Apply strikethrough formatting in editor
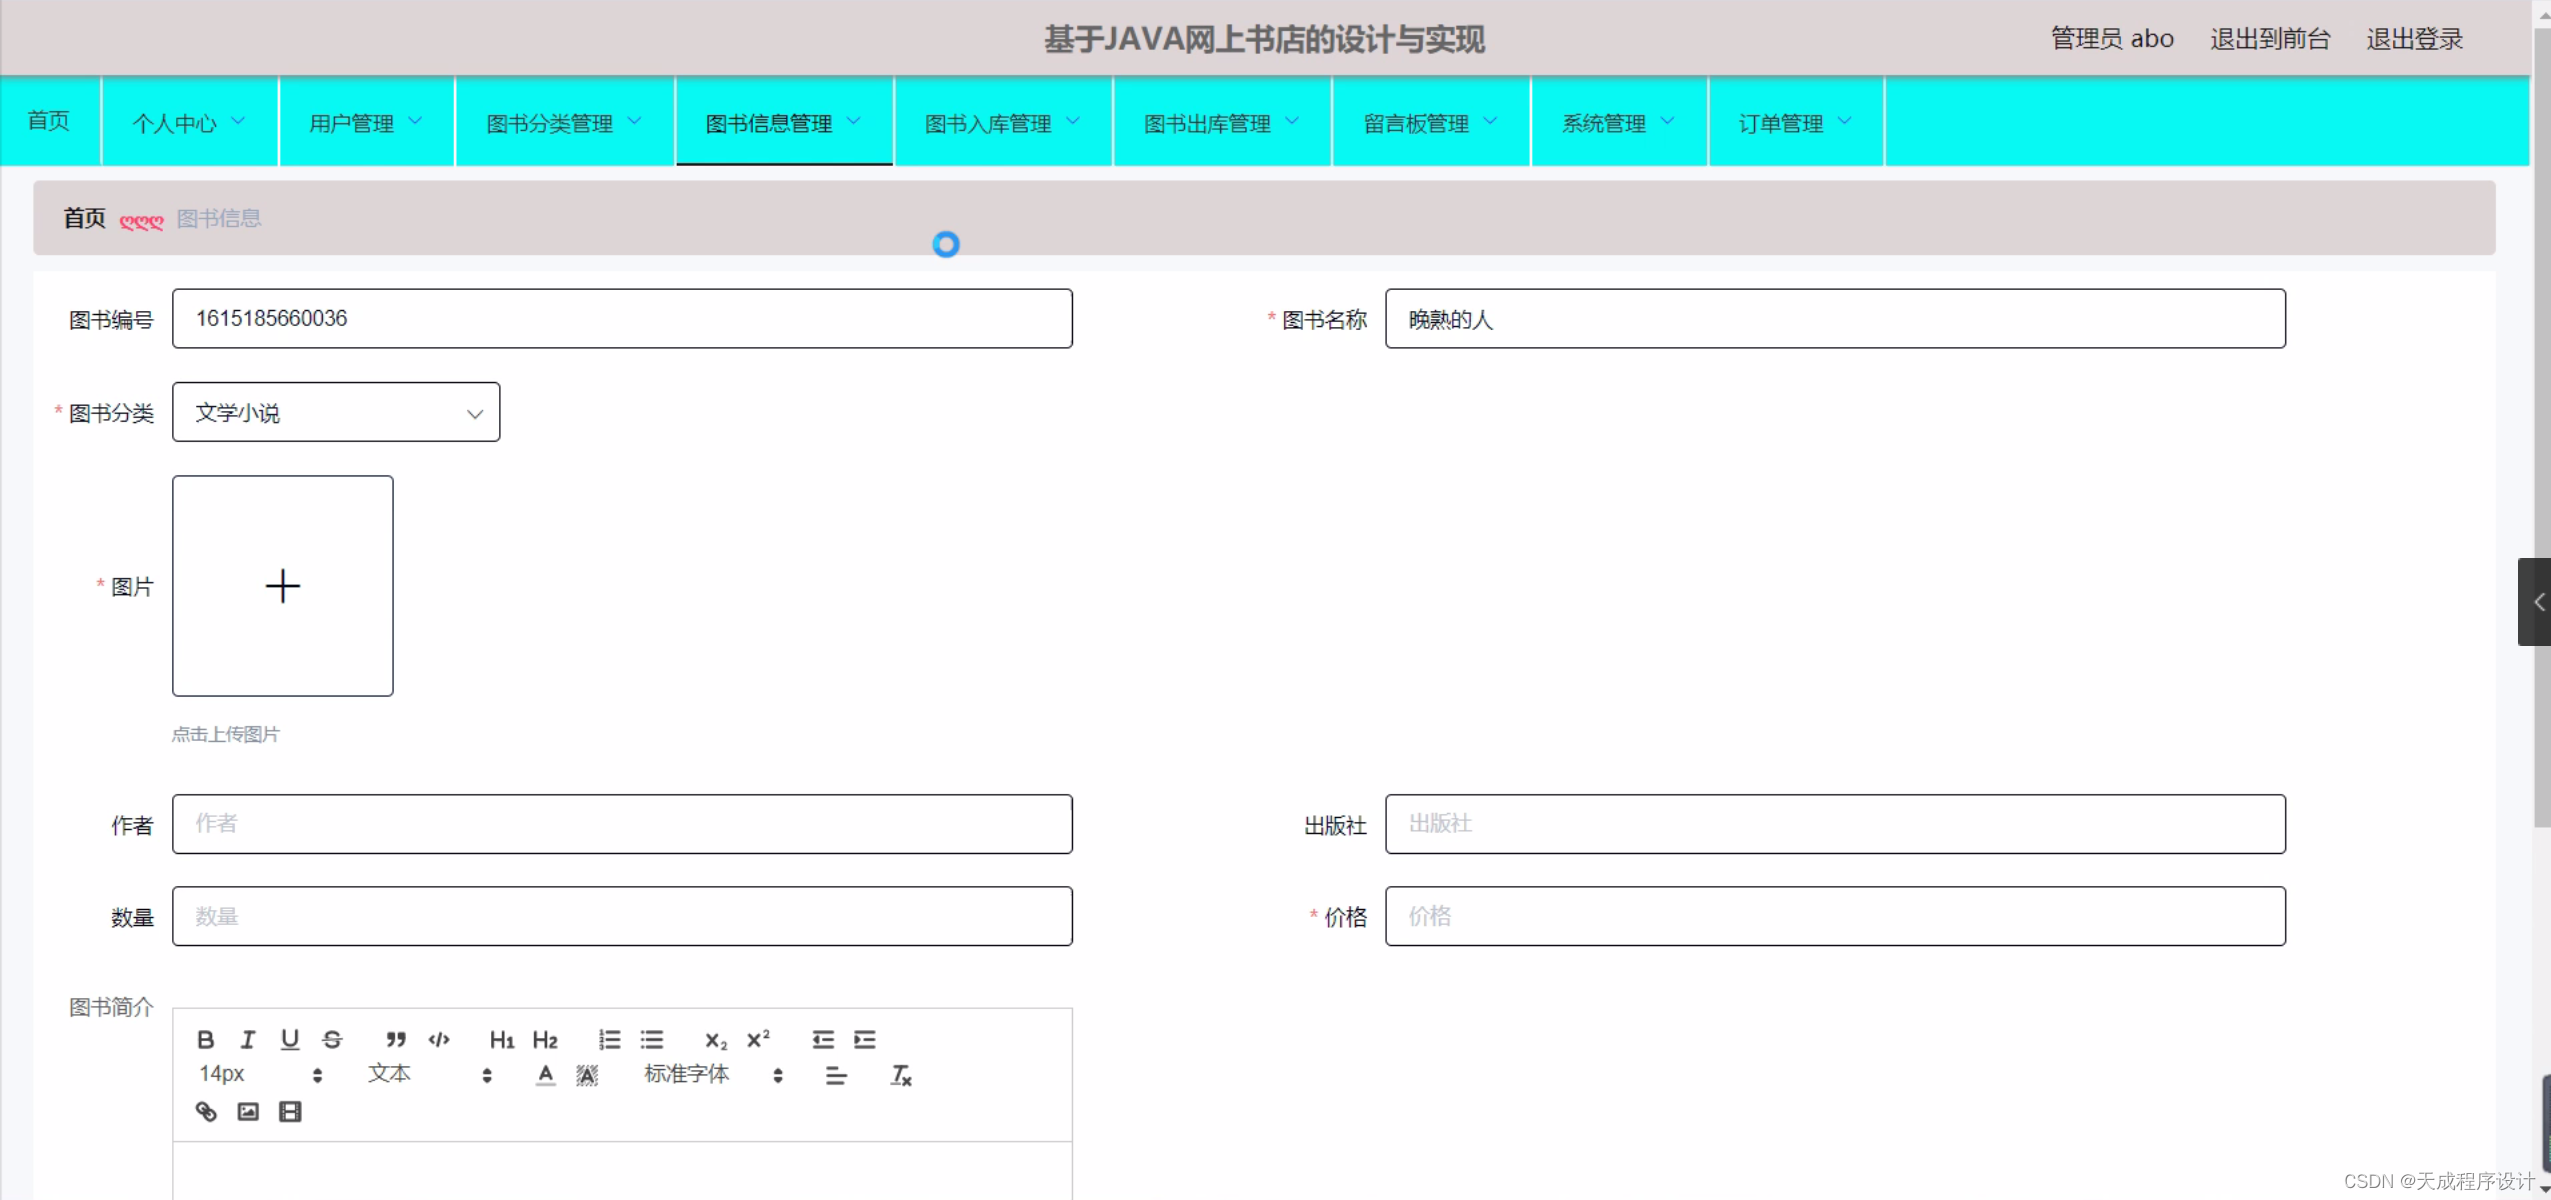 [332, 1040]
